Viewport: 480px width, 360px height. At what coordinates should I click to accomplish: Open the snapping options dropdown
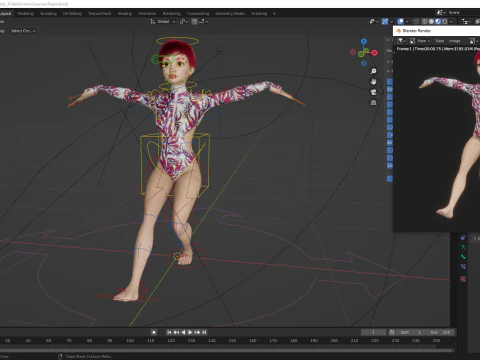(204, 21)
